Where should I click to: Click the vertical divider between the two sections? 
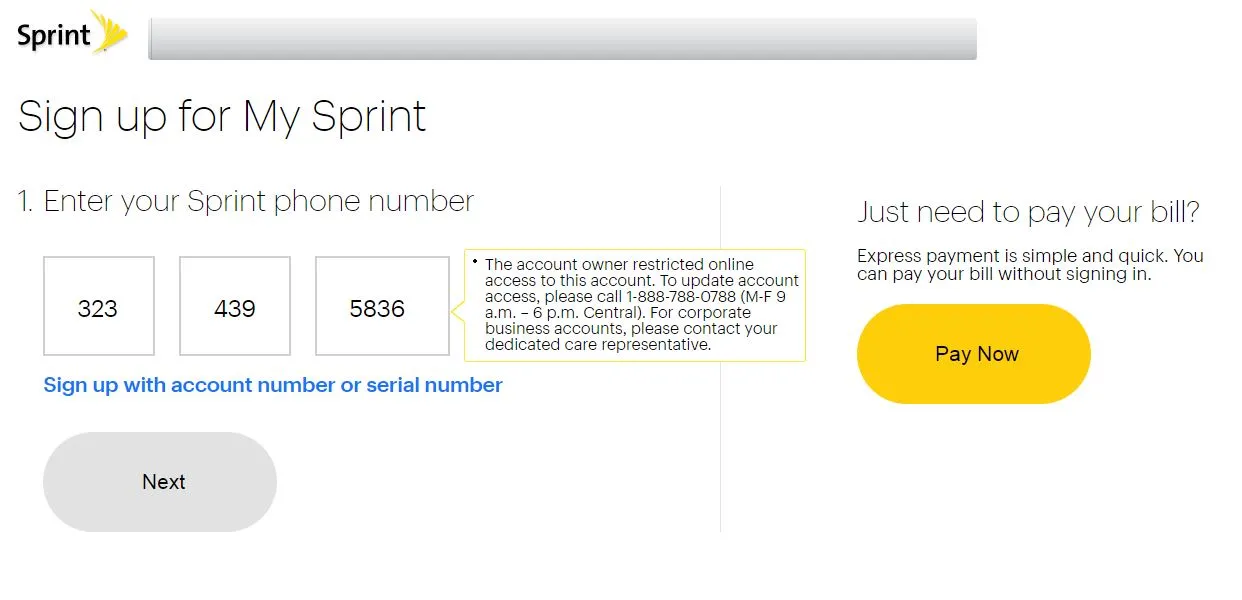pos(720,360)
